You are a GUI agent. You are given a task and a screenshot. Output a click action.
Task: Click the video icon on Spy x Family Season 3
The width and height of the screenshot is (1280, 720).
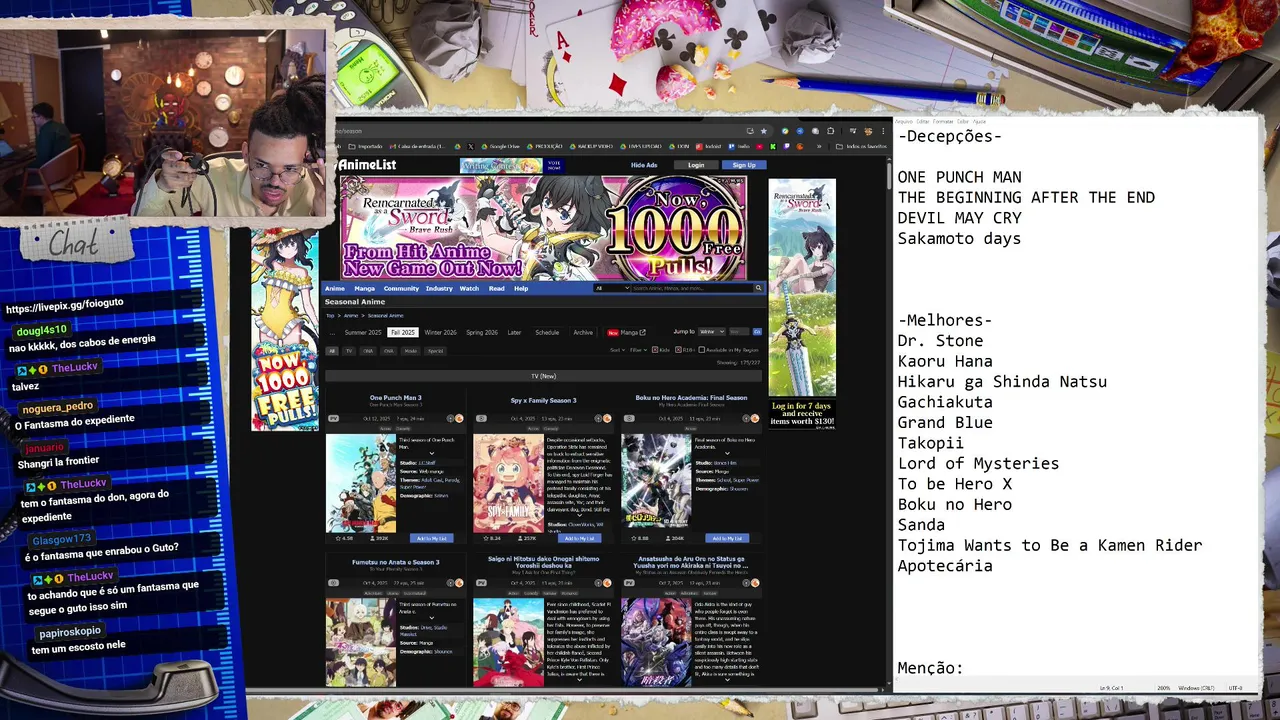[x=481, y=418]
